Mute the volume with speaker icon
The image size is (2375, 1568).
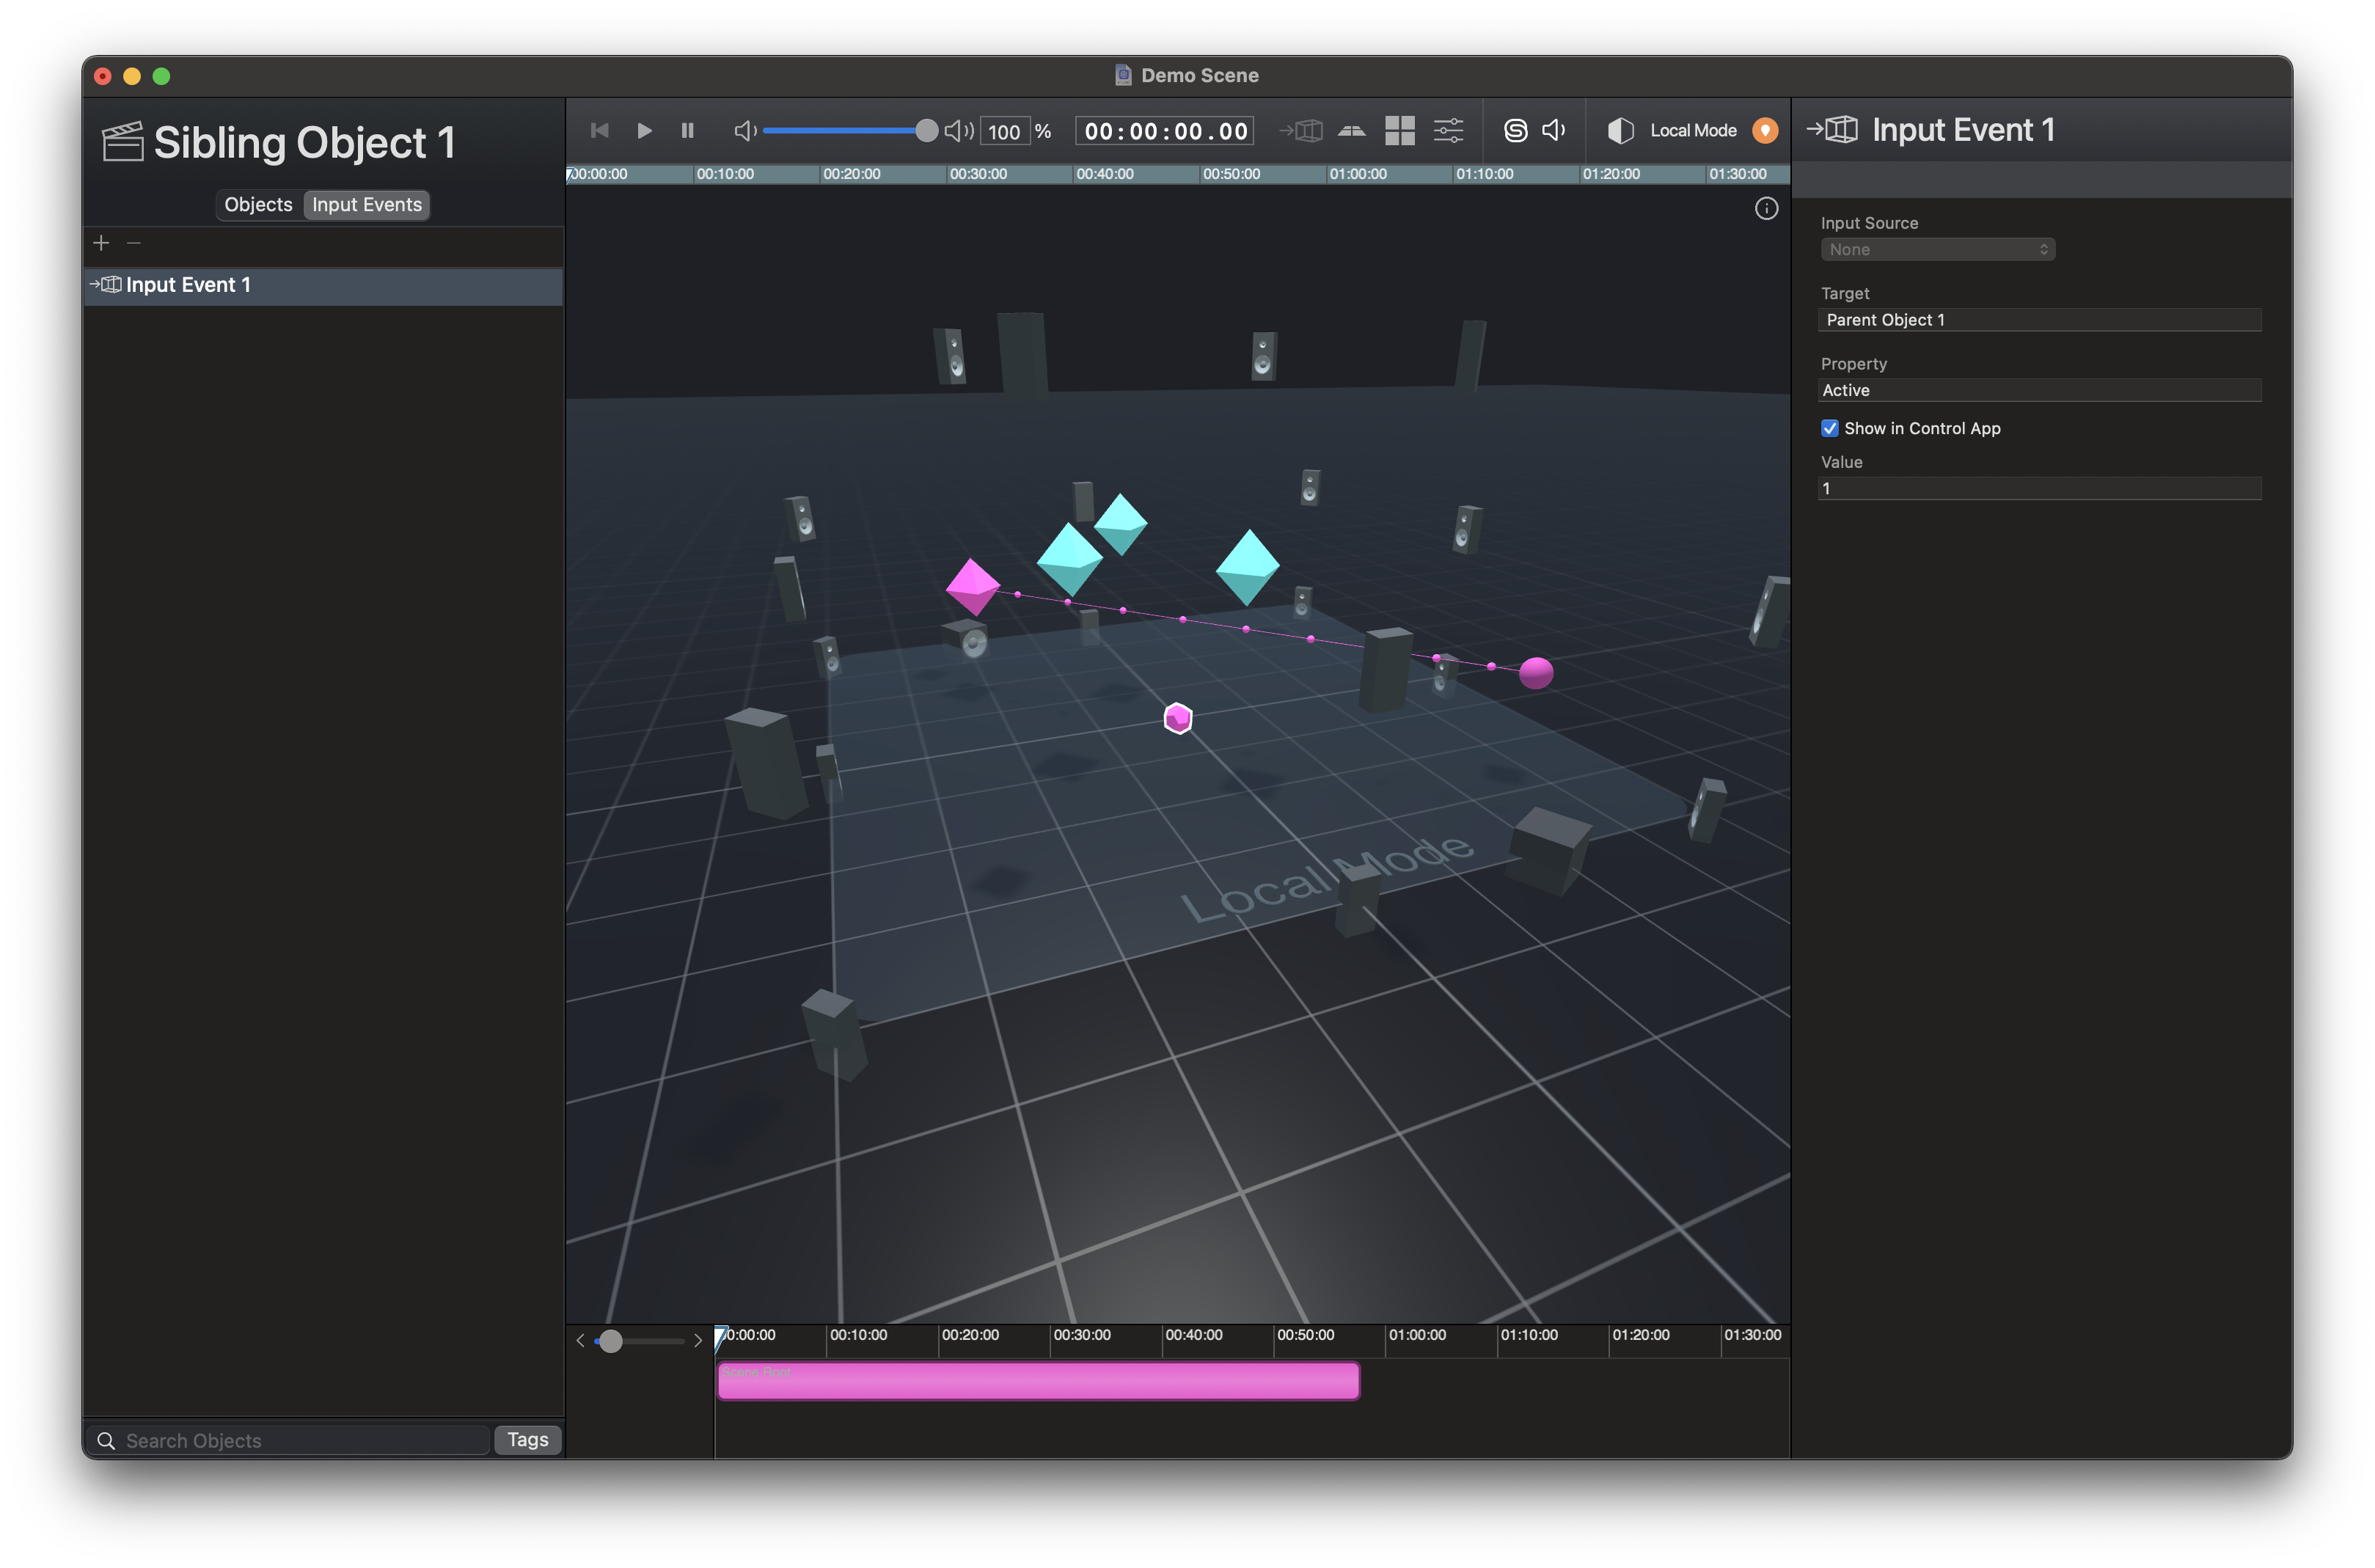click(745, 131)
